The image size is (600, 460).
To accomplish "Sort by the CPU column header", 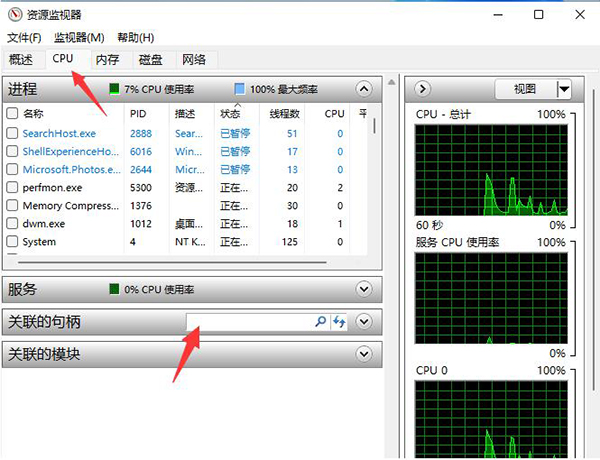I will [334, 114].
